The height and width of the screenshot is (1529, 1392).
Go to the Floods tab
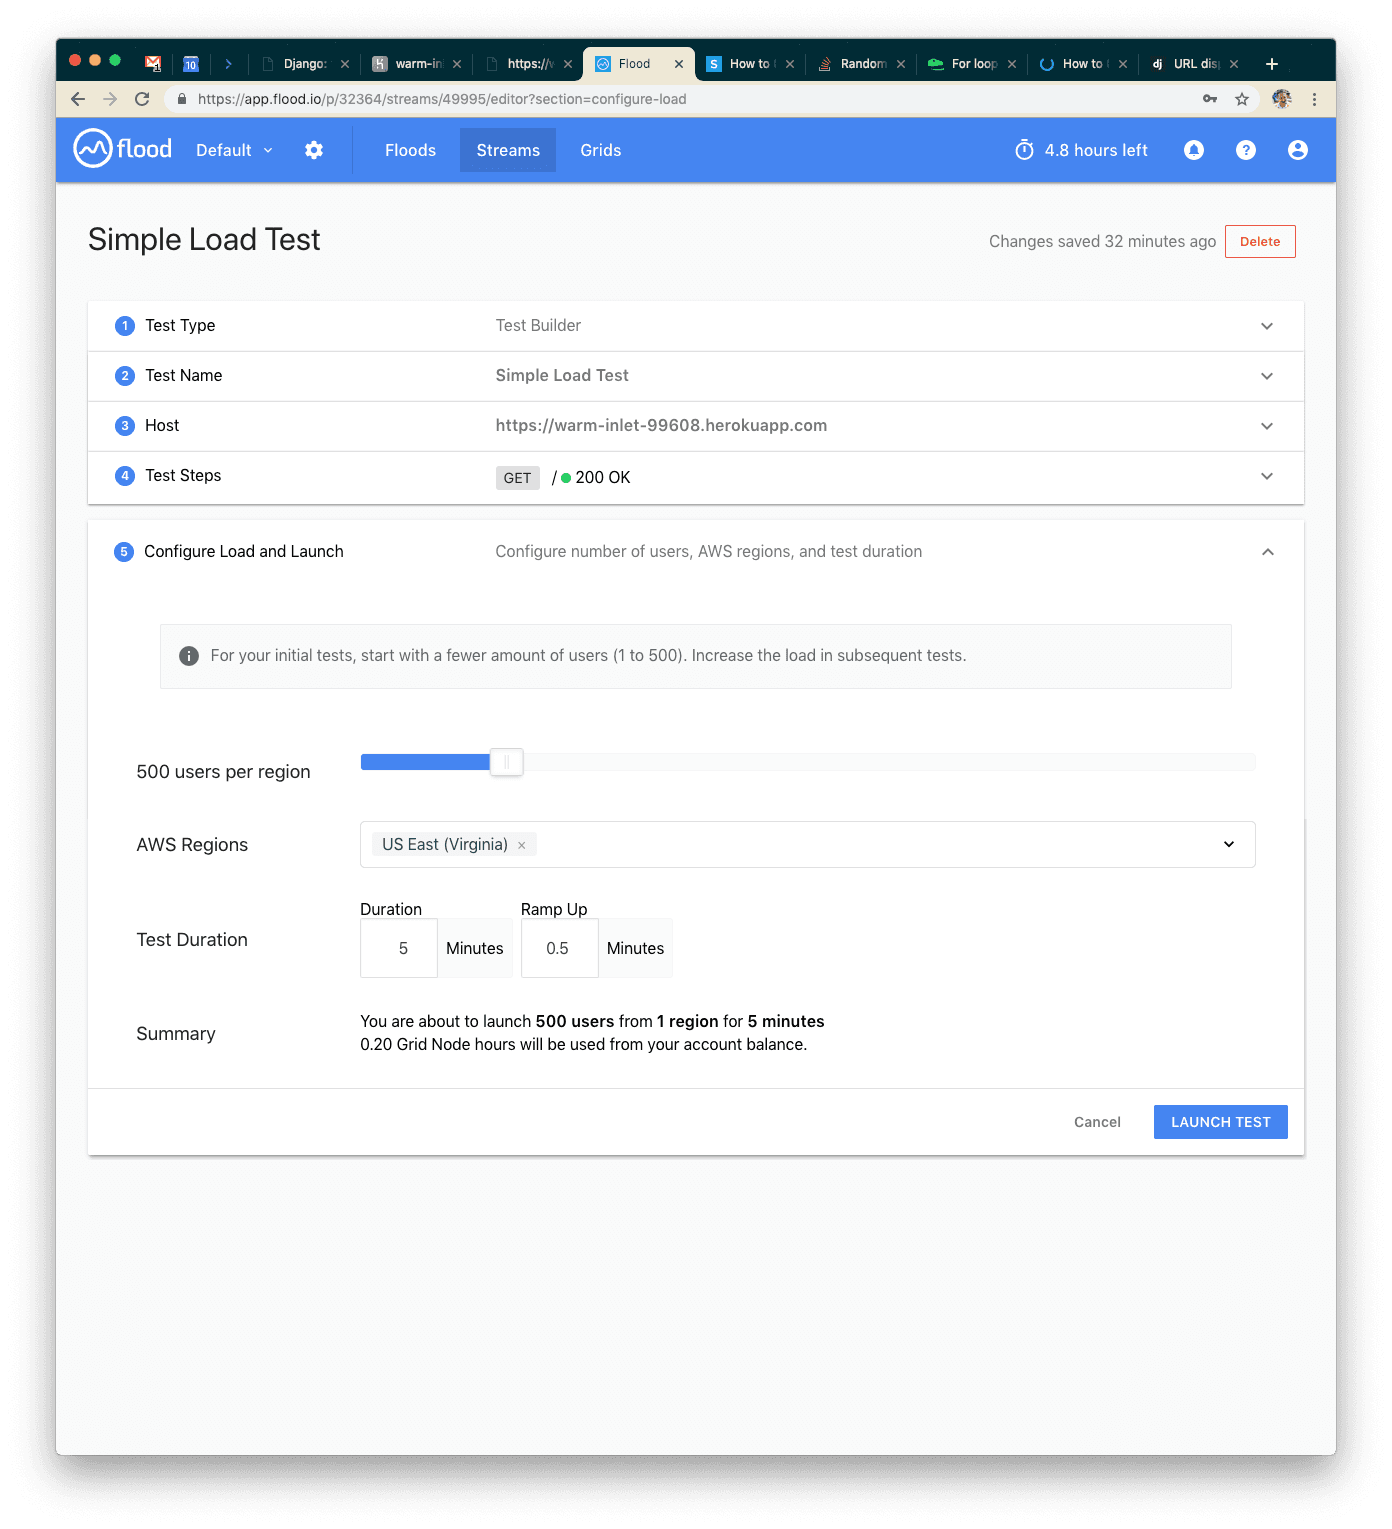click(410, 150)
